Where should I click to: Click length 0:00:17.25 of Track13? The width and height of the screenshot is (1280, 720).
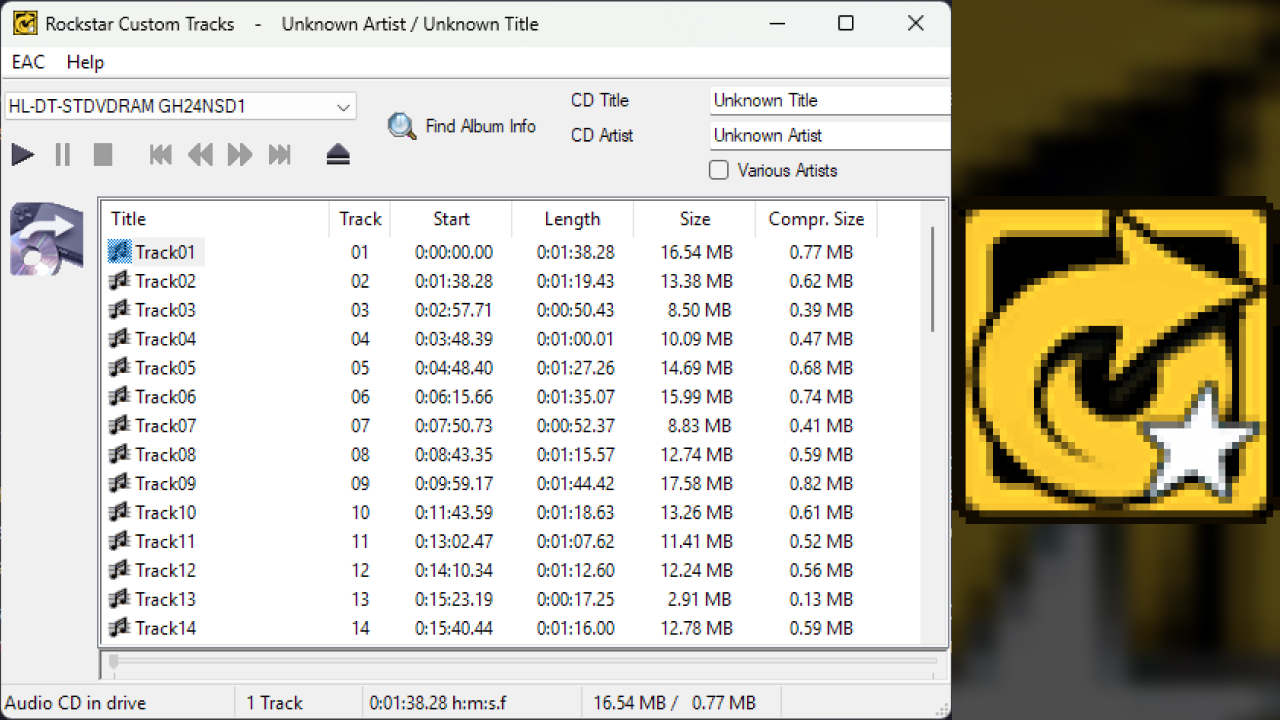tap(576, 600)
